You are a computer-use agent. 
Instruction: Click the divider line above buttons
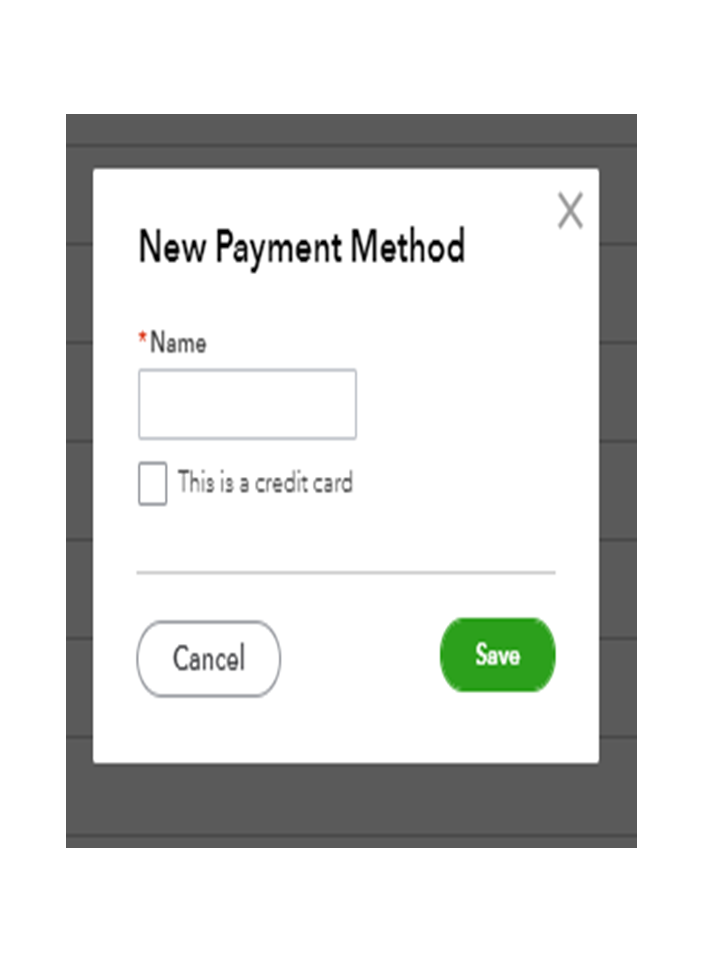(x=346, y=572)
